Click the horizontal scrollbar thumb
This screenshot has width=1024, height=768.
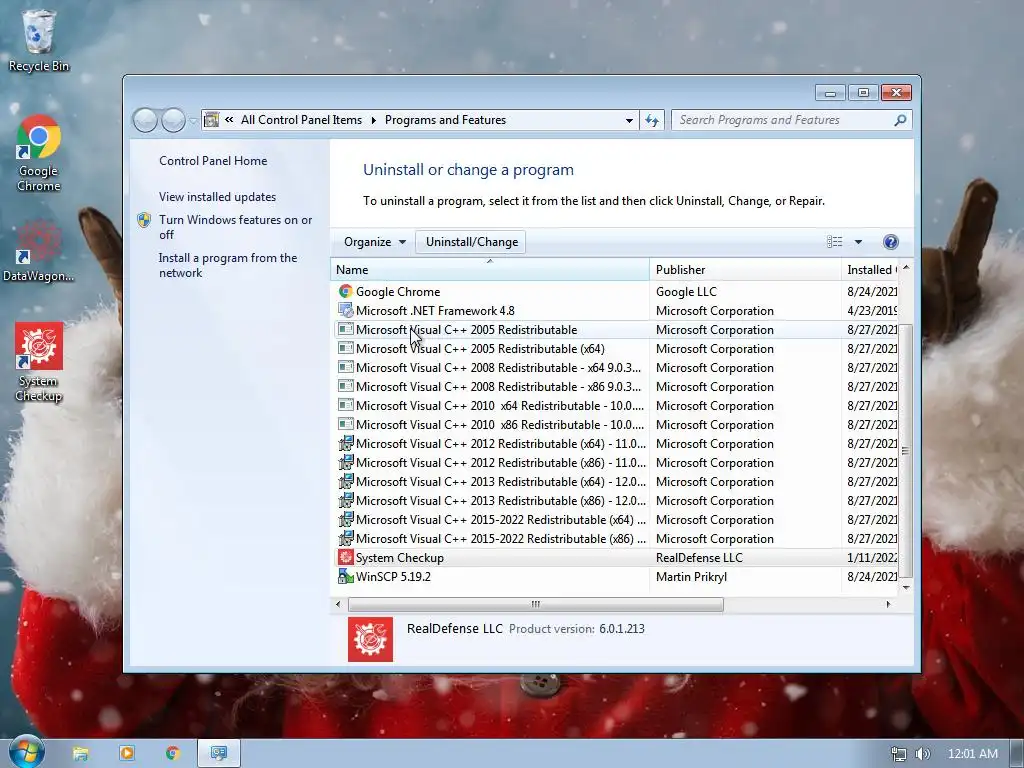pyautogui.click(x=536, y=604)
